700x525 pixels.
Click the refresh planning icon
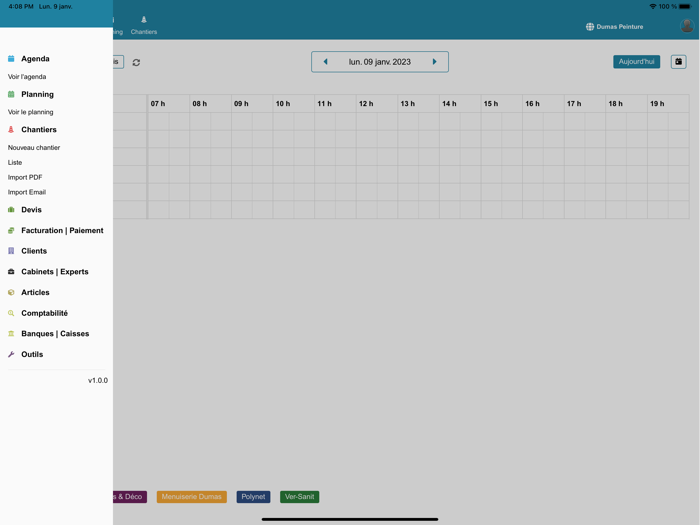pyautogui.click(x=136, y=62)
